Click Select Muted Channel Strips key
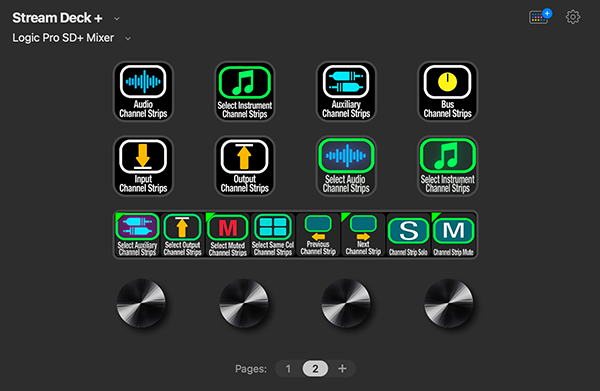600x391 pixels. (x=228, y=235)
